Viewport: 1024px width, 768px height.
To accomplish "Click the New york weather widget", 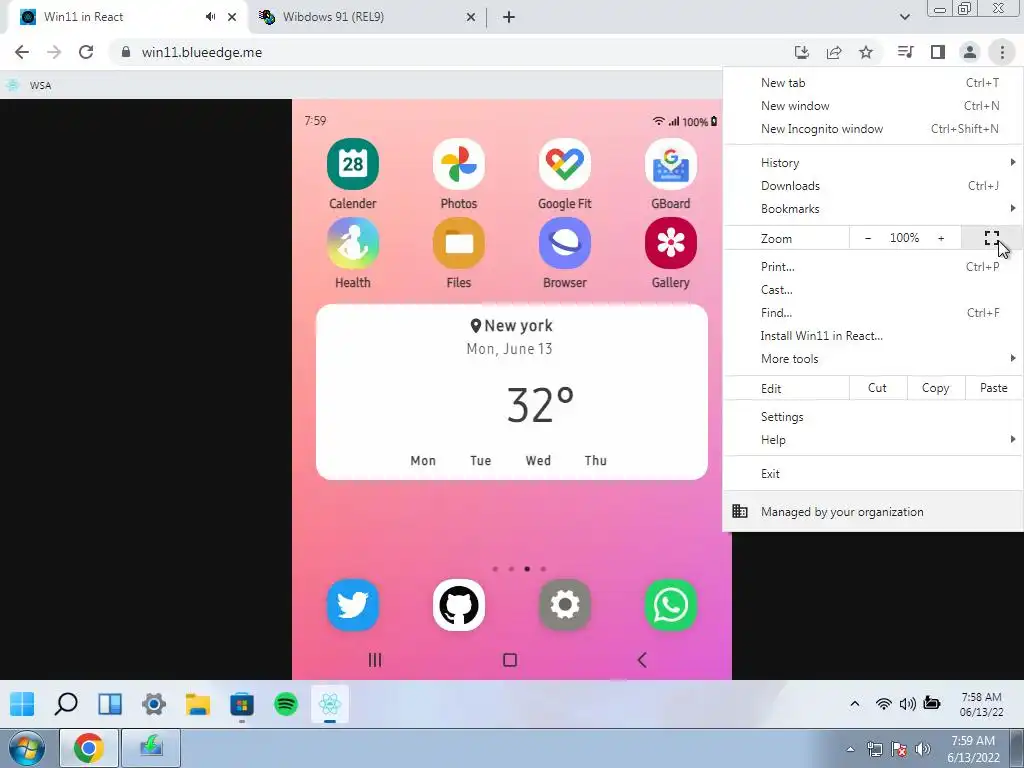I will 512,392.
